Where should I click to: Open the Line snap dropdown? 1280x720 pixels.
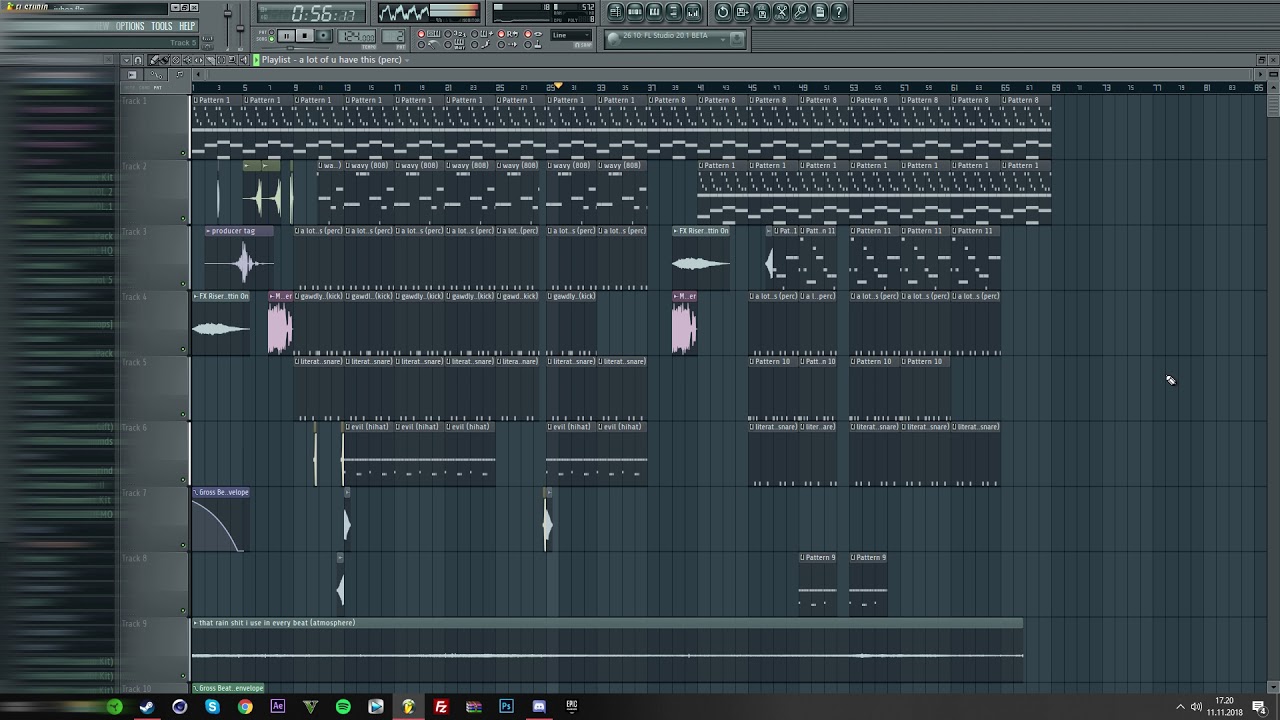(571, 35)
